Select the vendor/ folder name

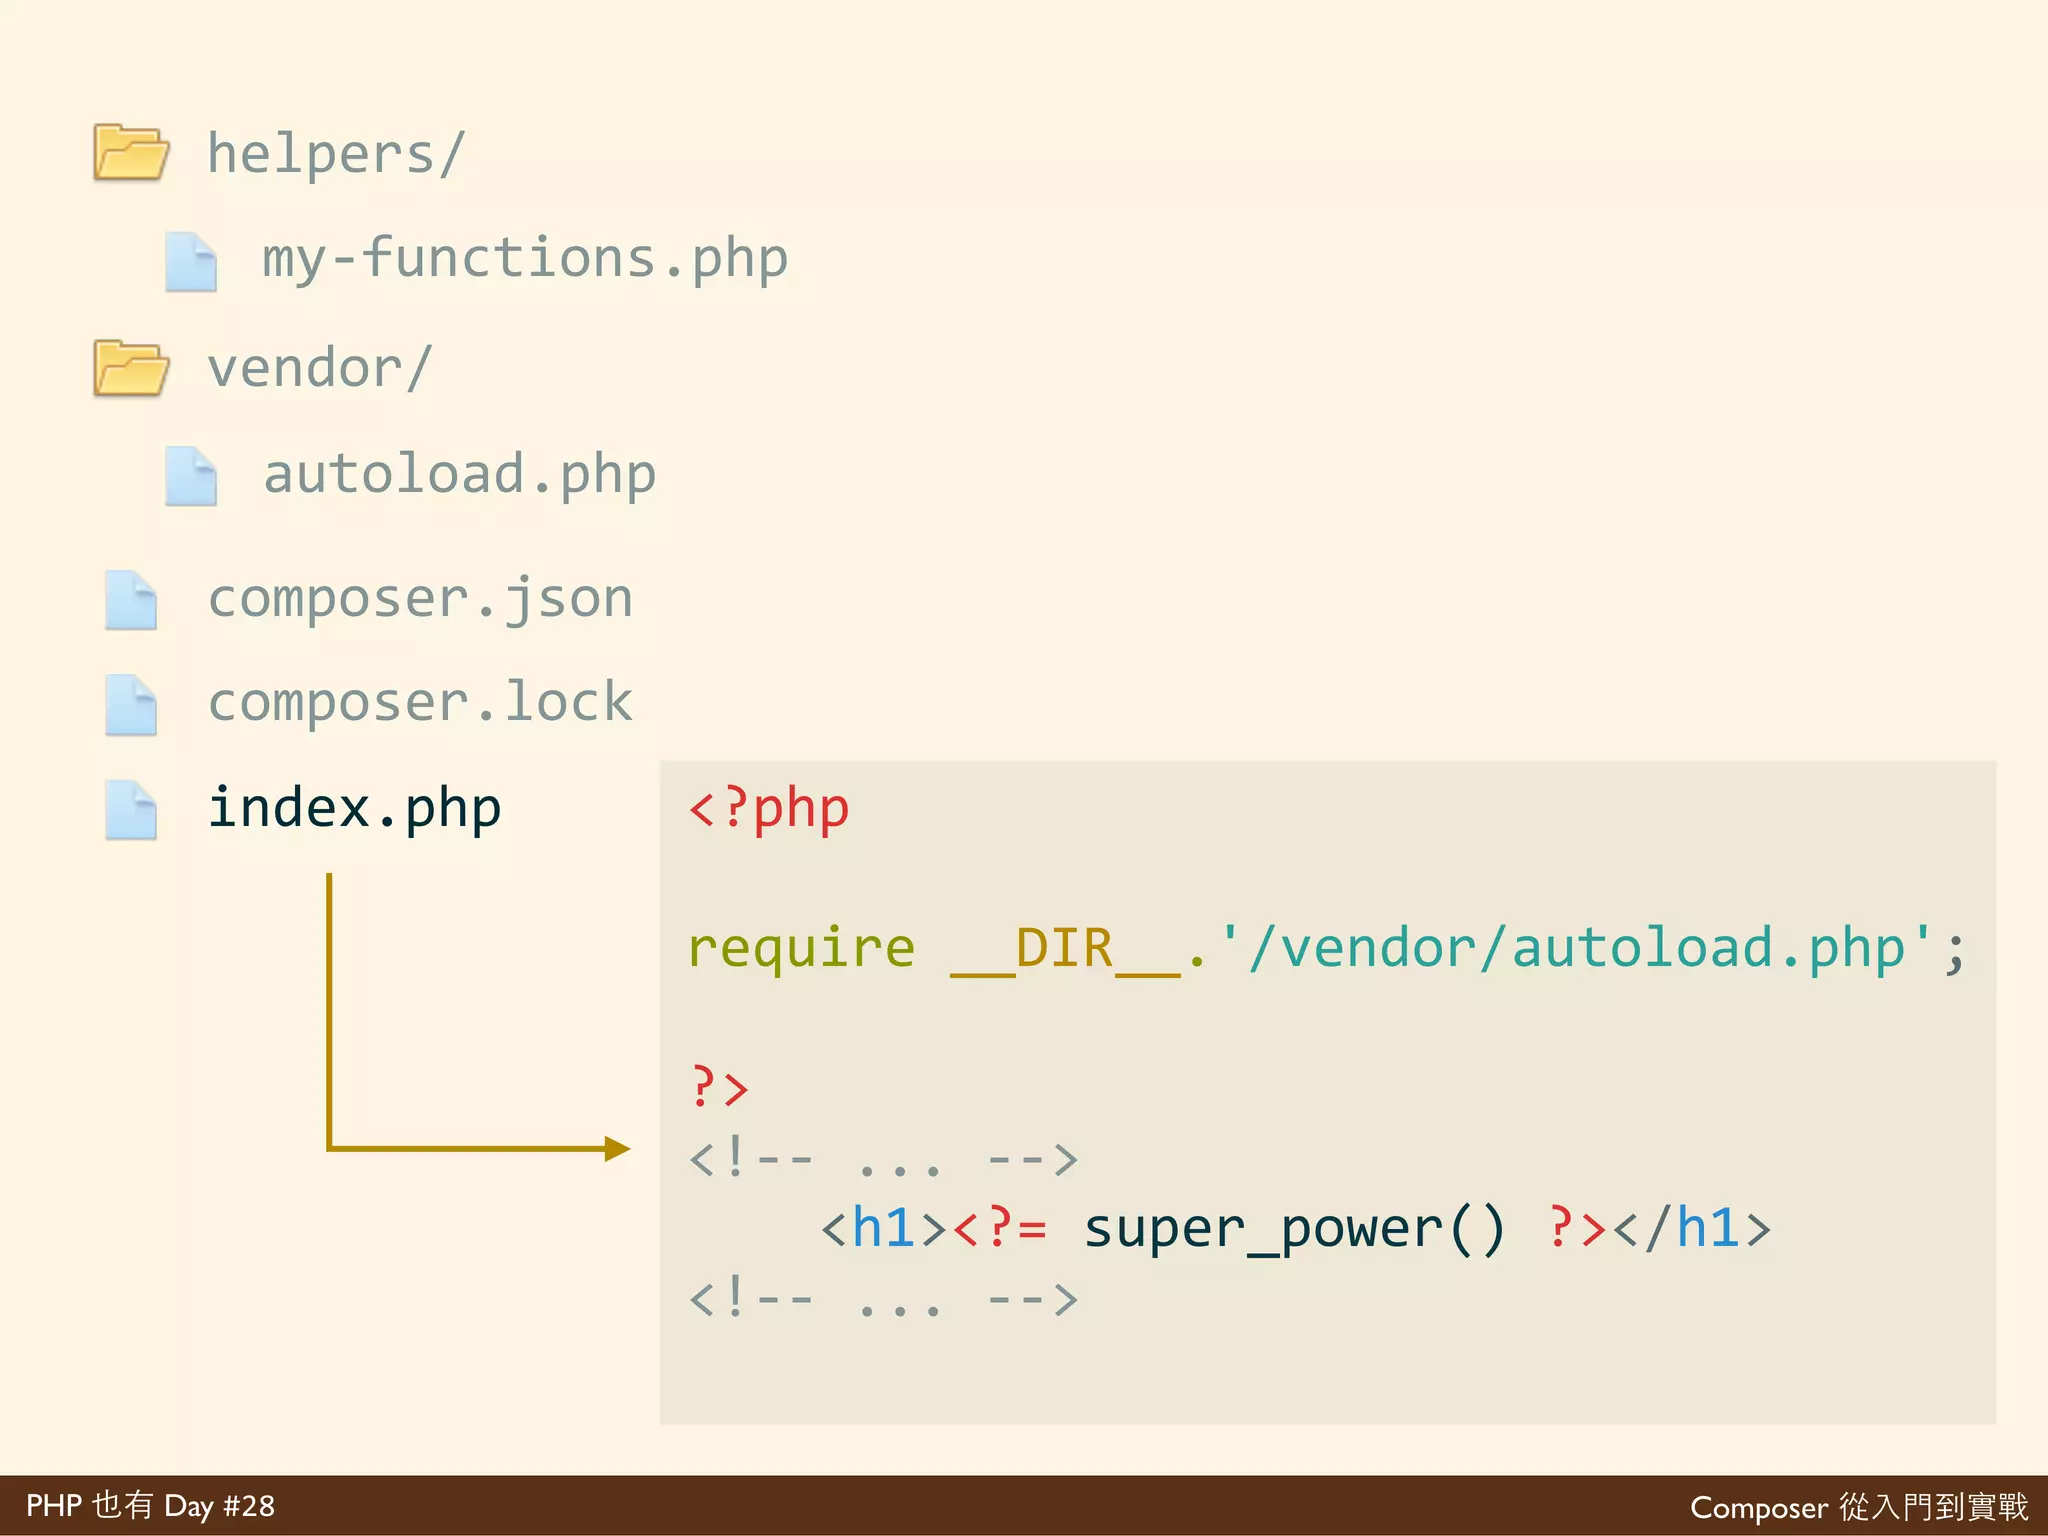point(320,368)
